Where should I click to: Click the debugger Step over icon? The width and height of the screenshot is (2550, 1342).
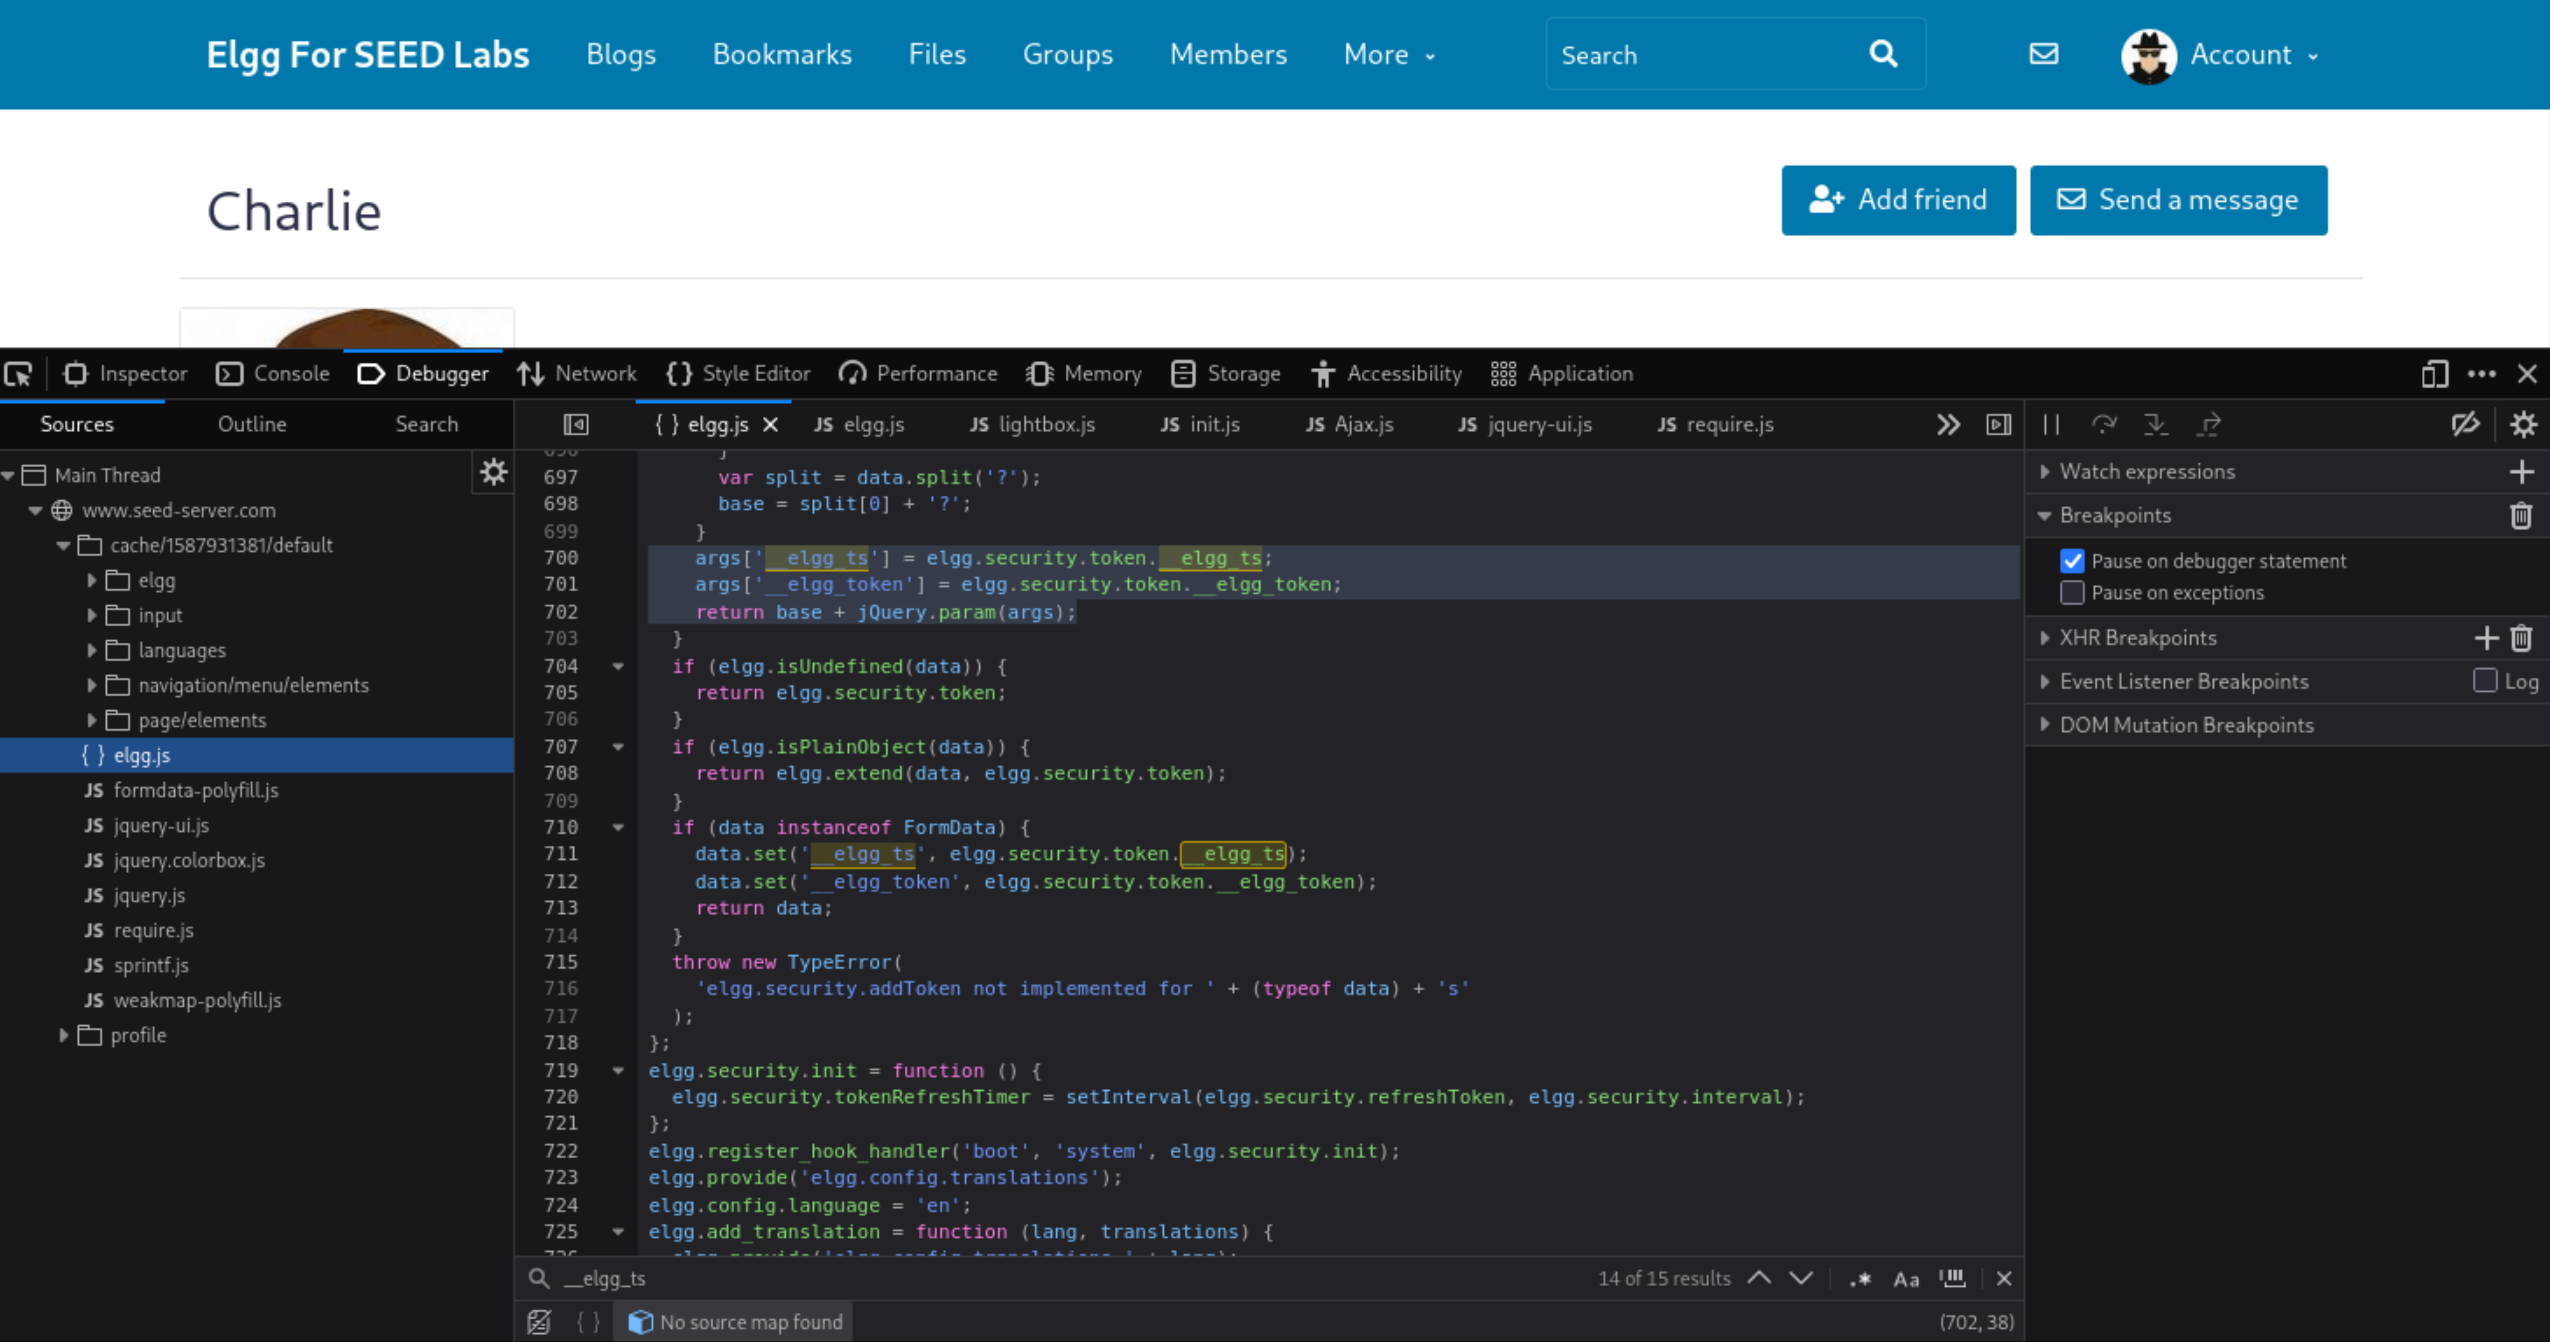pyautogui.click(x=2104, y=425)
